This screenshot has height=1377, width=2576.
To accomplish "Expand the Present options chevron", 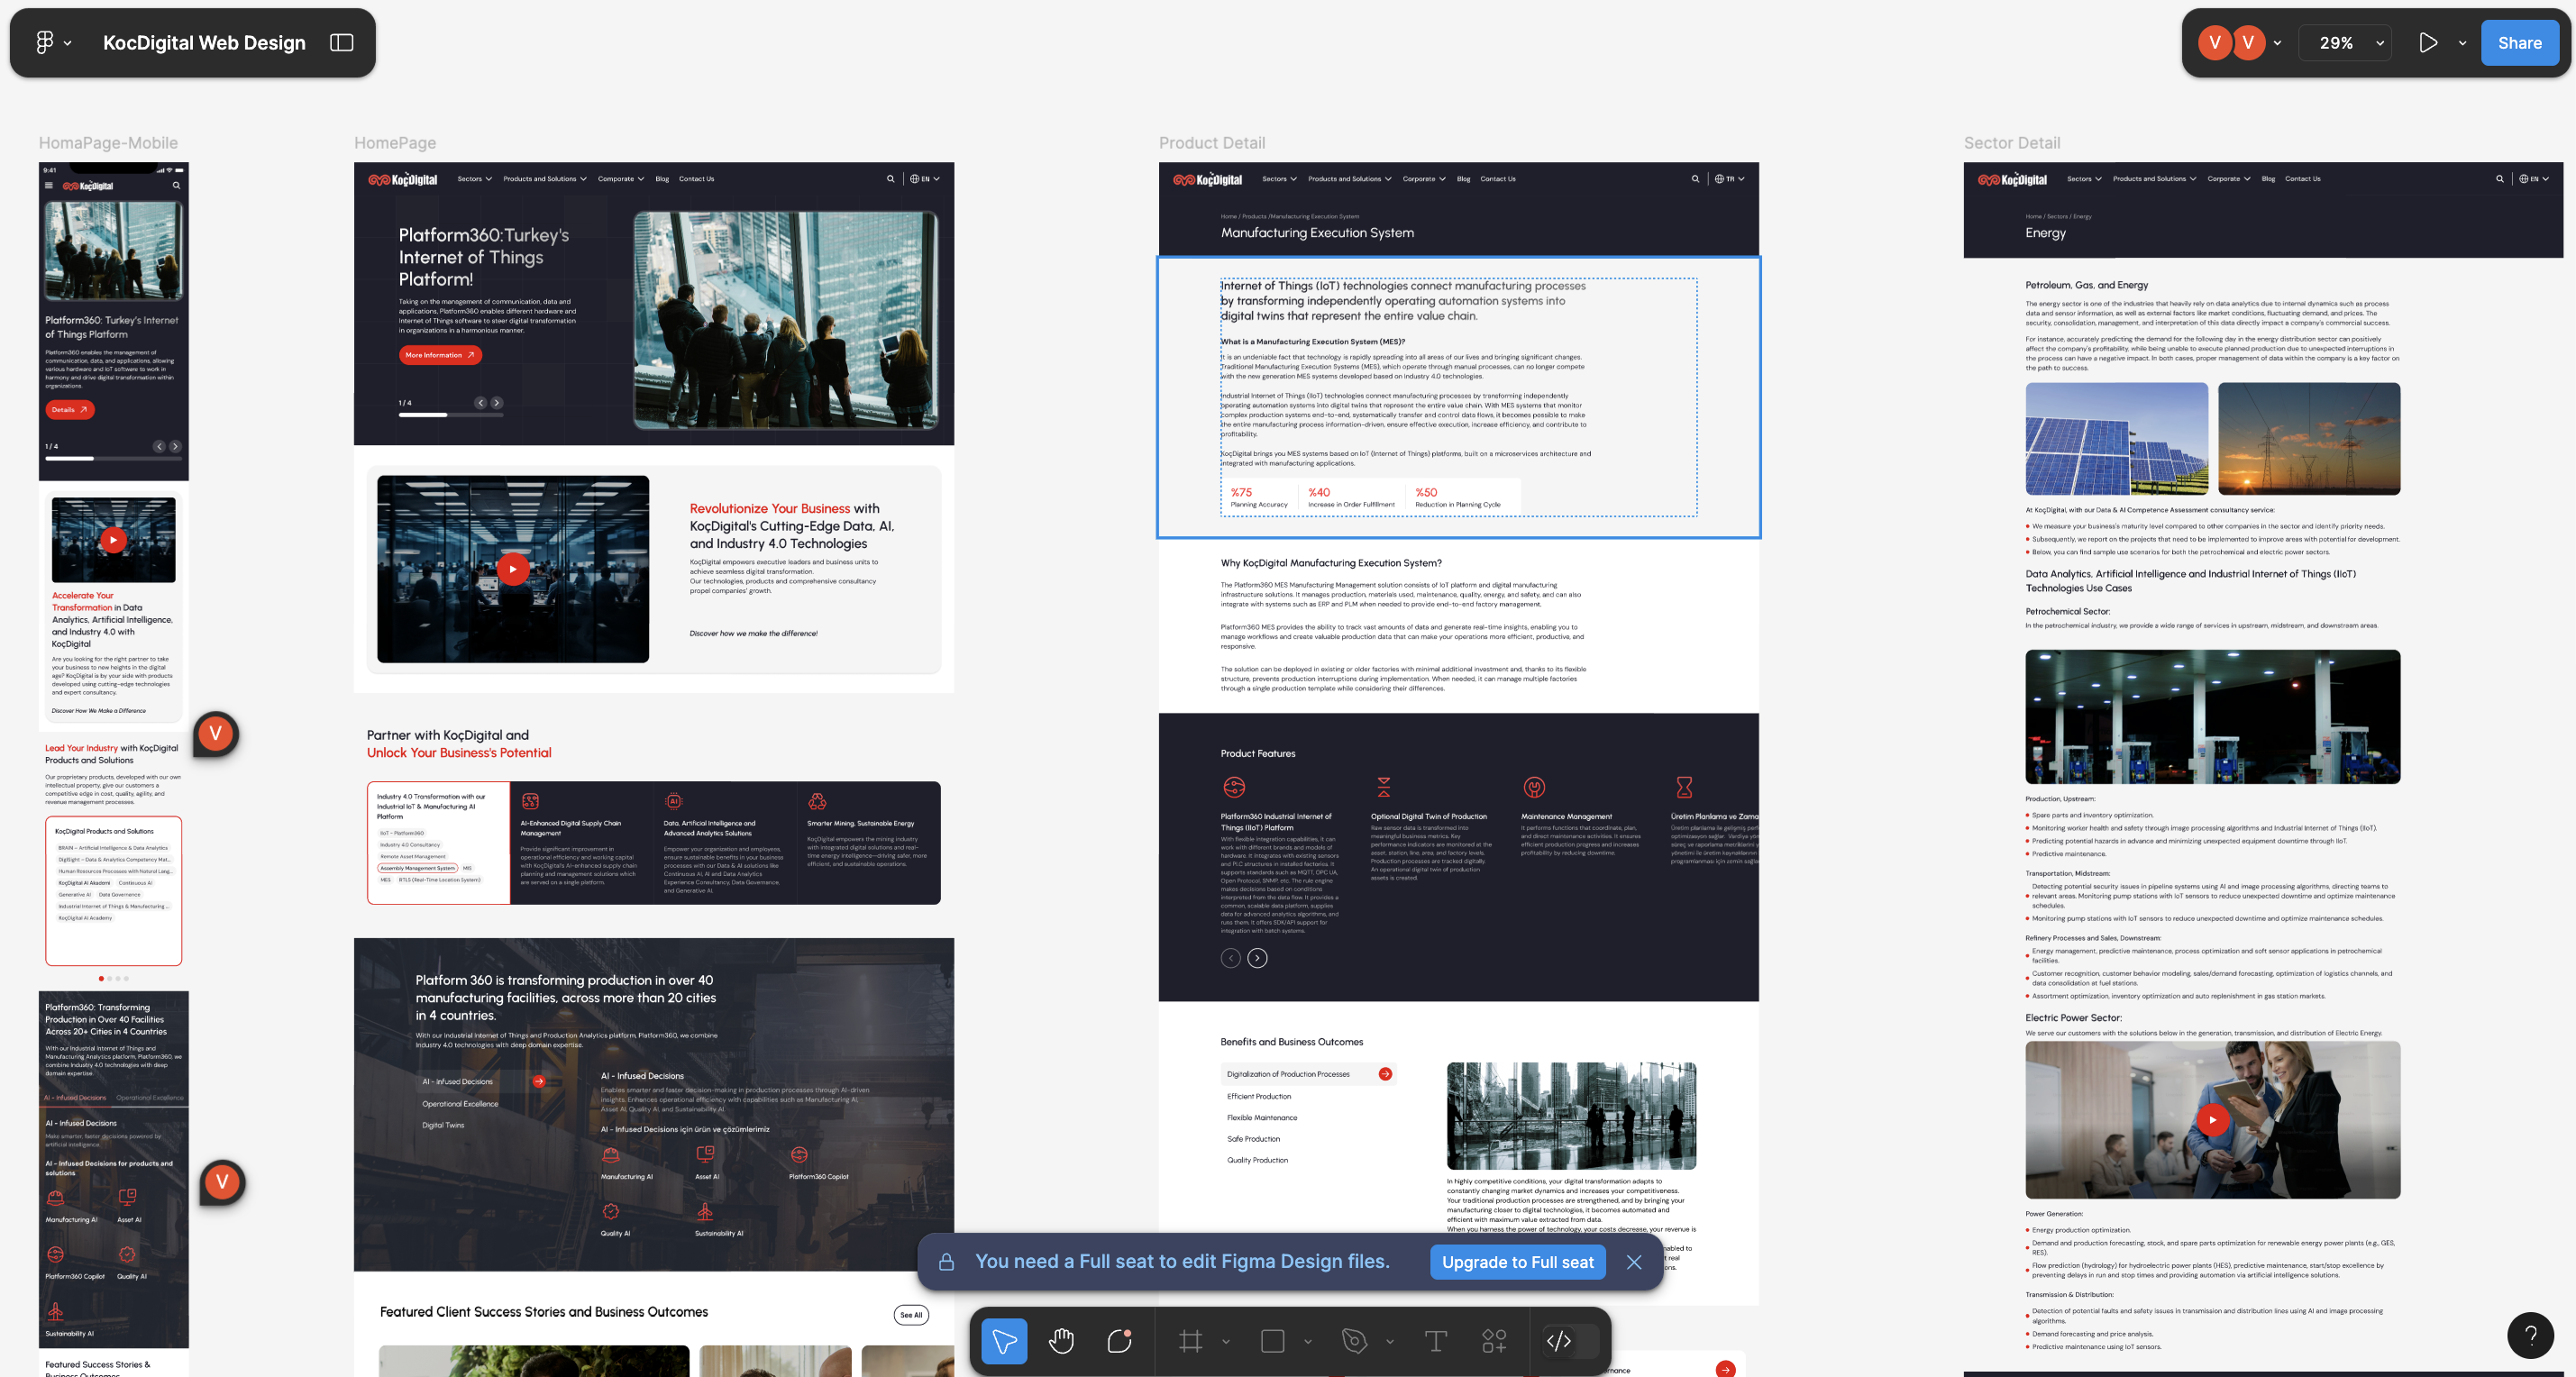I will (x=2462, y=43).
